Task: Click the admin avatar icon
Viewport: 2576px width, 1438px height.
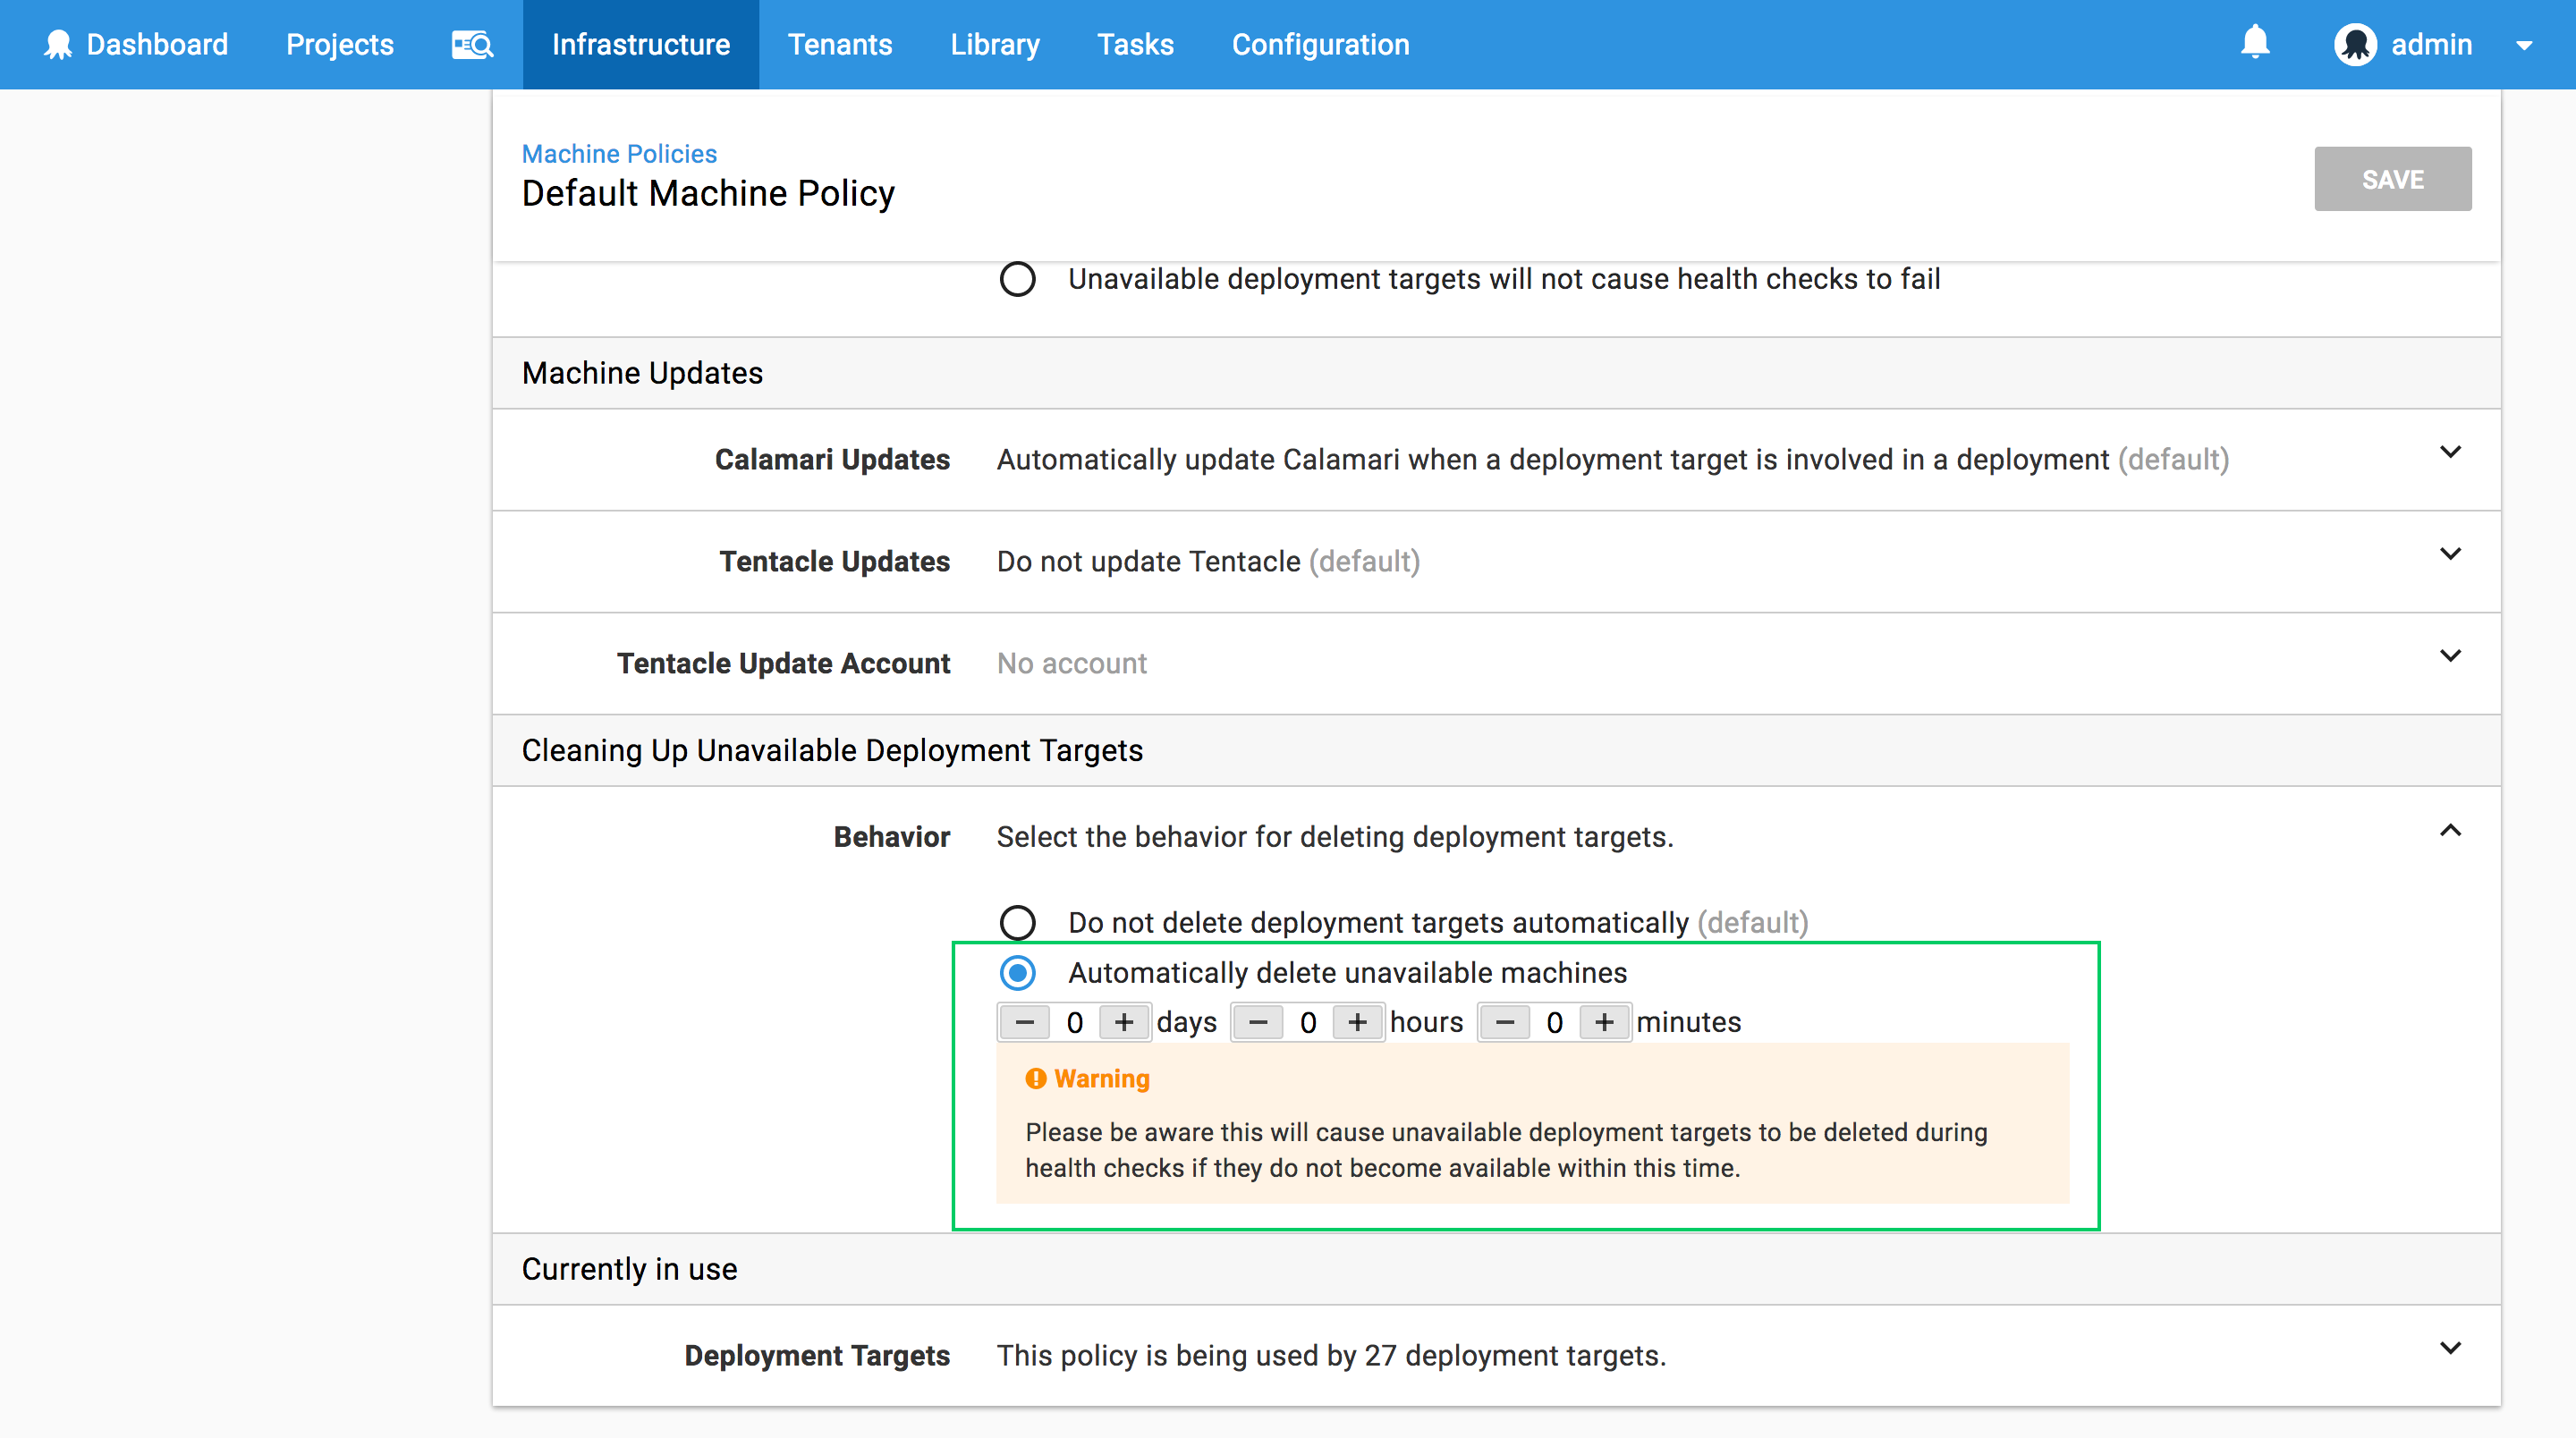Action: (2355, 44)
